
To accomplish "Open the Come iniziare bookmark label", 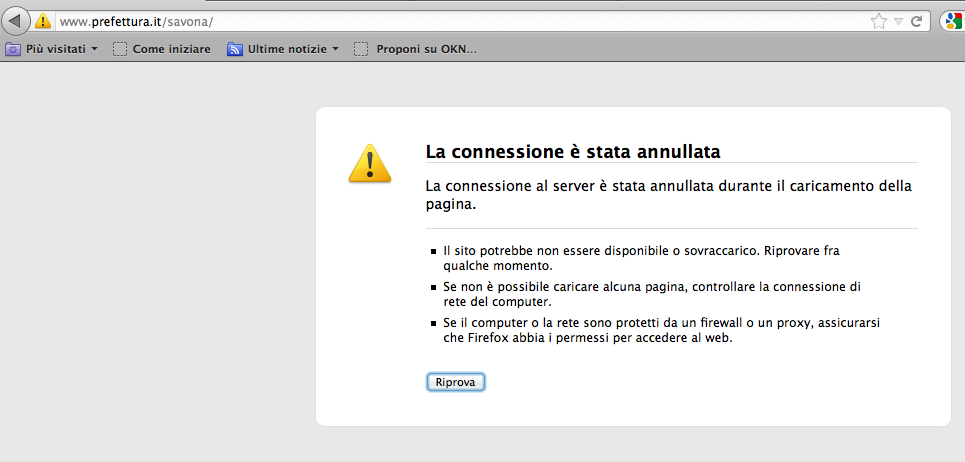I will coord(171,49).
